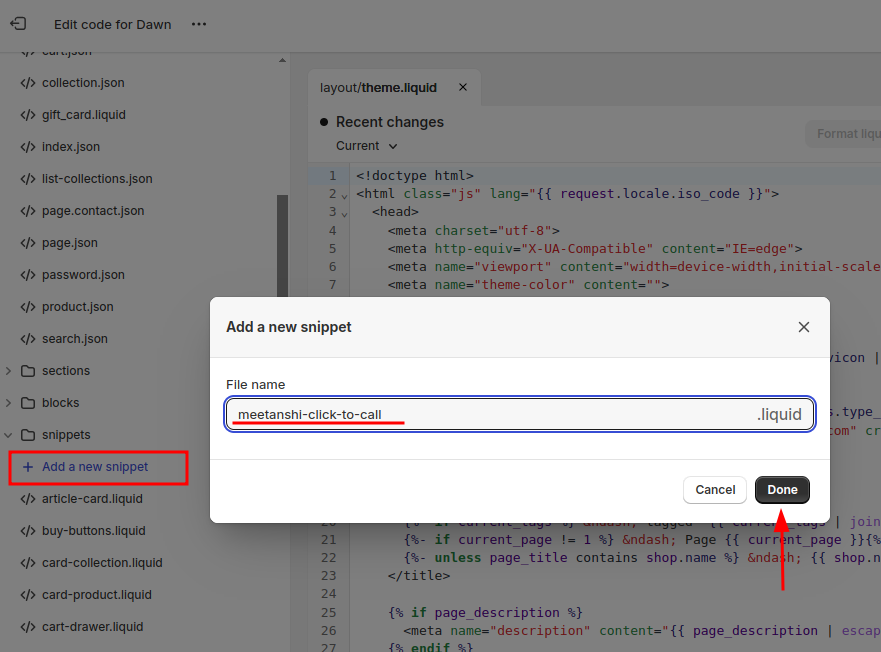Screen dimensions: 881x652
Task: Click code icon beside buy-buttons.liquid
Action: 28,531
